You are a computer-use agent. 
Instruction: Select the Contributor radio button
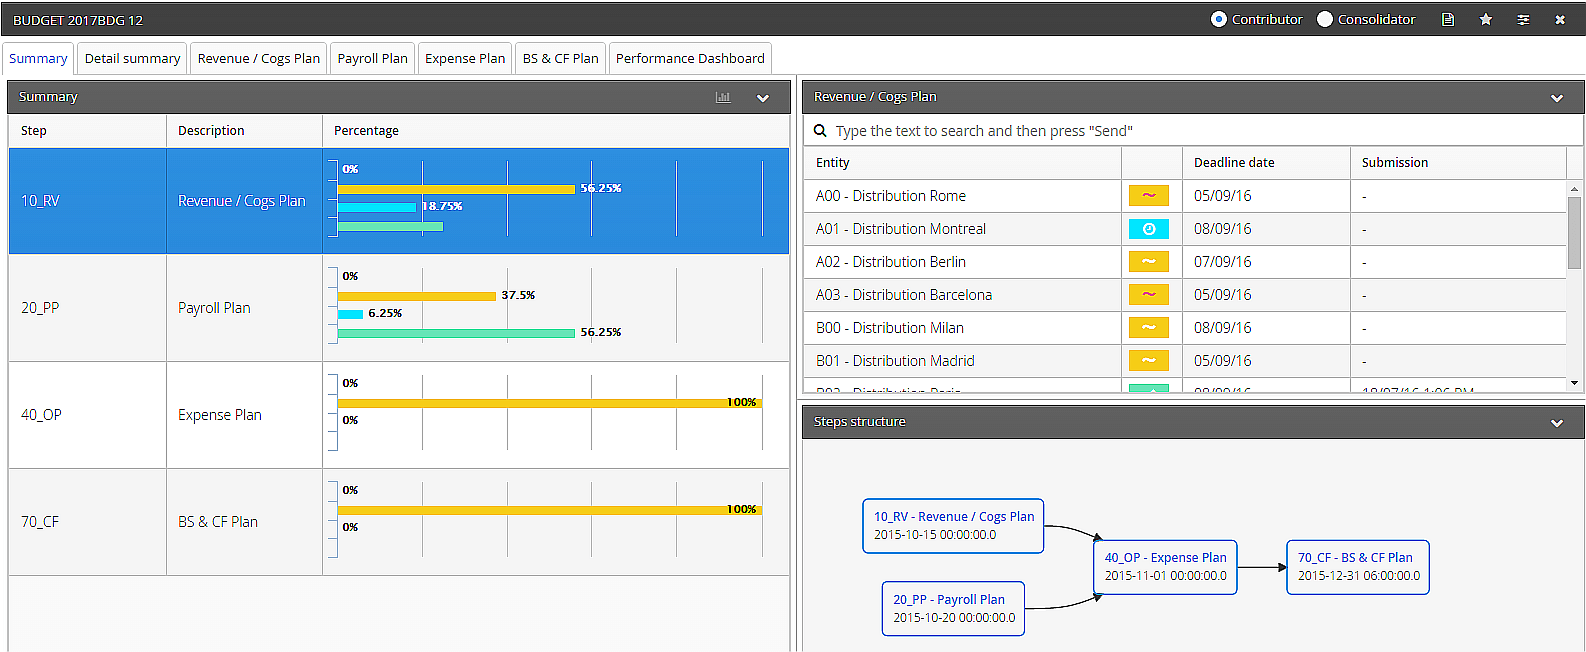click(1218, 19)
